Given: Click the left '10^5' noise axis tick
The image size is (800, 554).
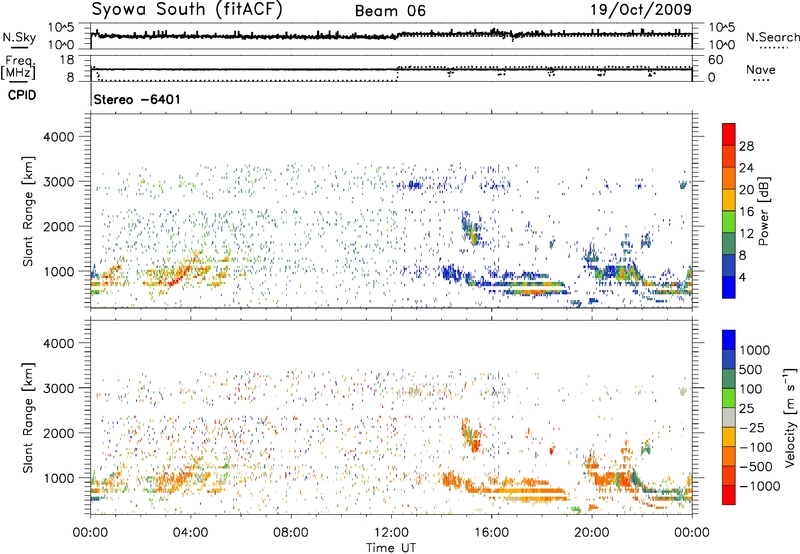Looking at the screenshot, I should [x=61, y=27].
